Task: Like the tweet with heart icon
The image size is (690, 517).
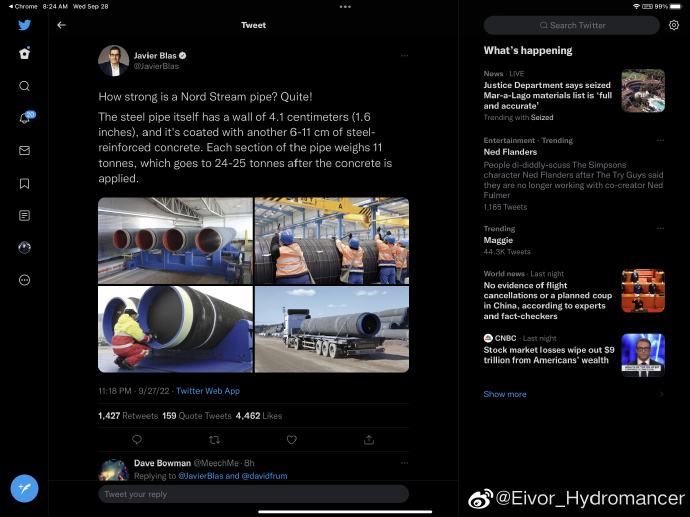Action: click(x=291, y=440)
